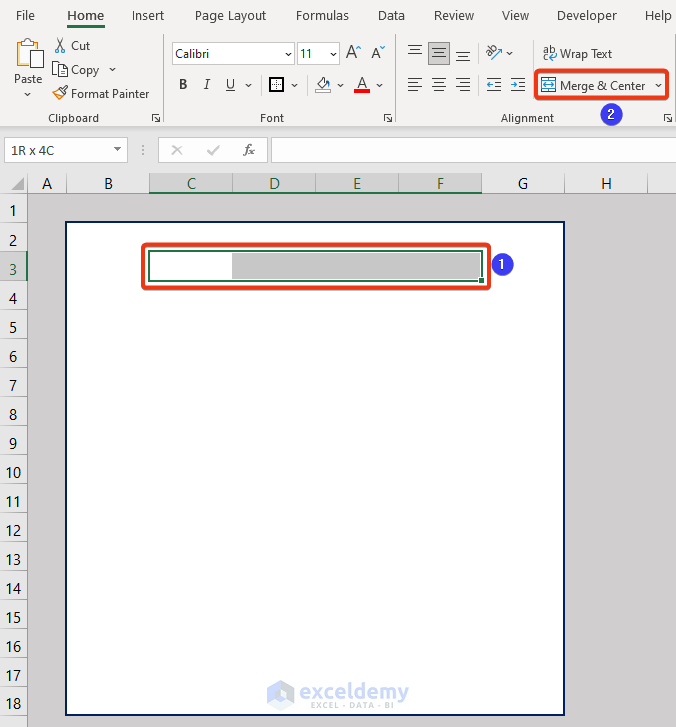The image size is (676, 727).
Task: Select column A header
Action: pos(47,184)
